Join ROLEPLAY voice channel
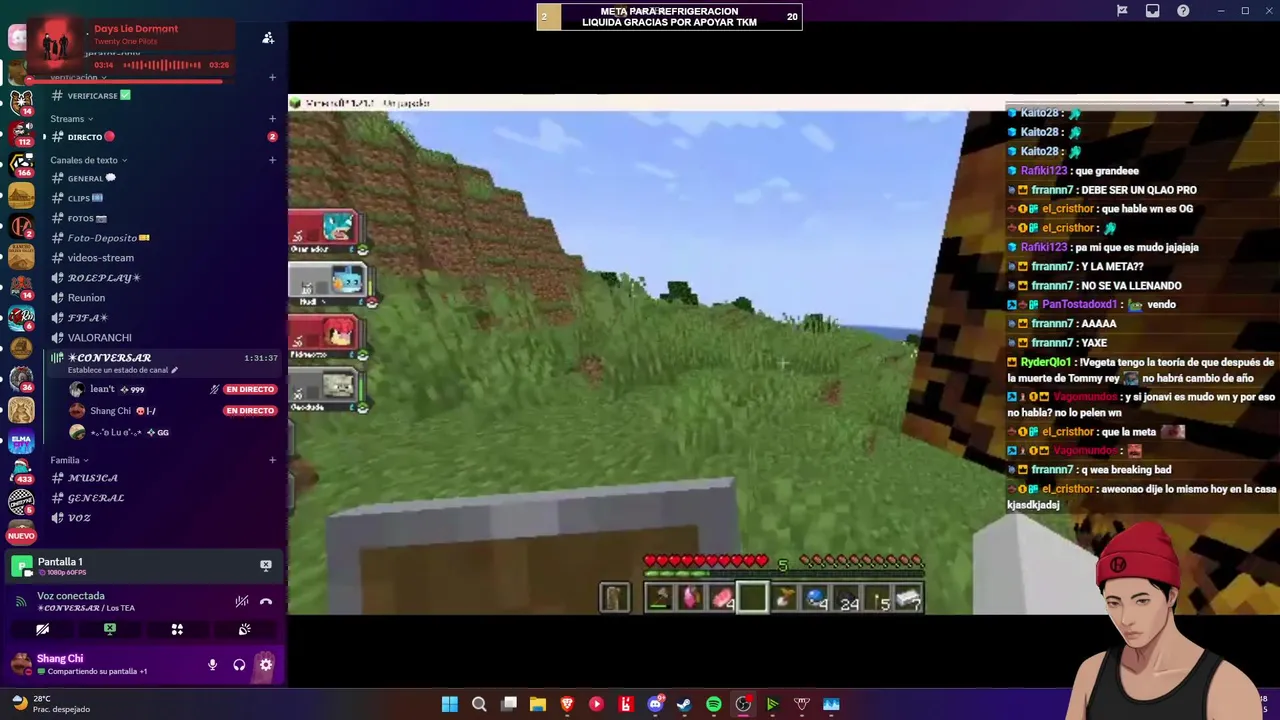The width and height of the screenshot is (1280, 720). pyautogui.click(x=163, y=278)
